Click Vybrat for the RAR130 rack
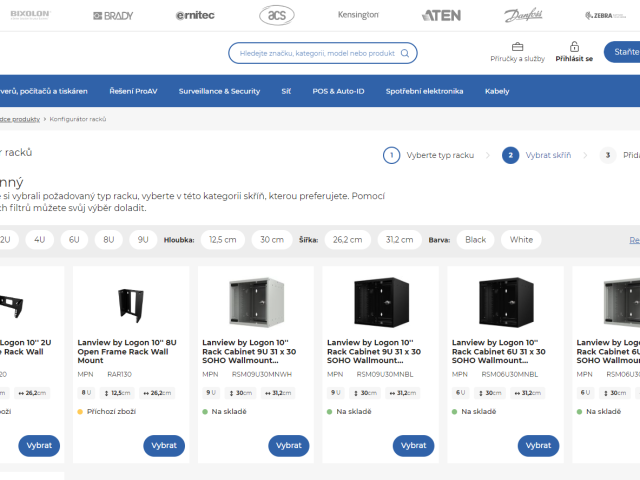 tap(164, 446)
